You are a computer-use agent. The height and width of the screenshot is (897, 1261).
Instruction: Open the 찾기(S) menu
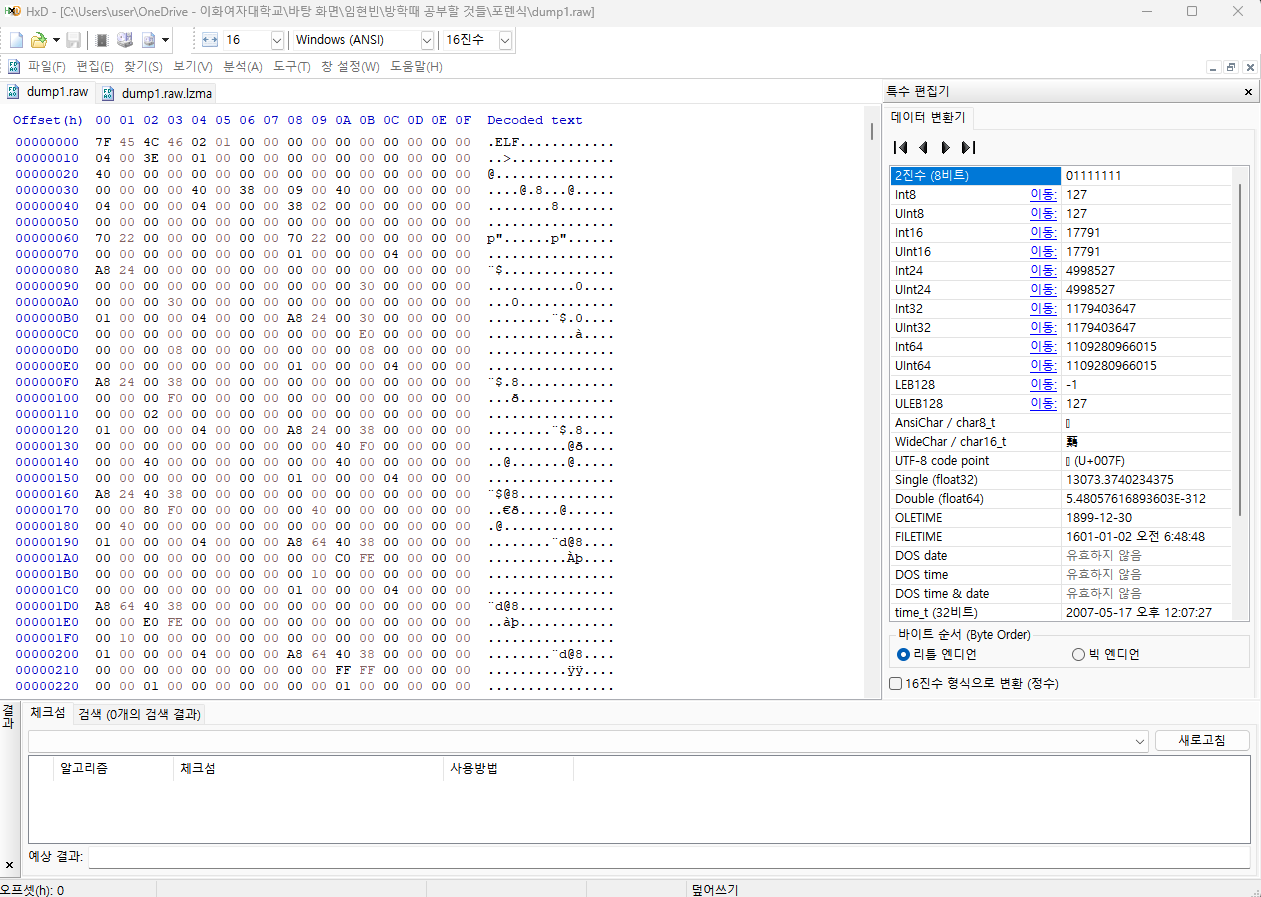143,67
